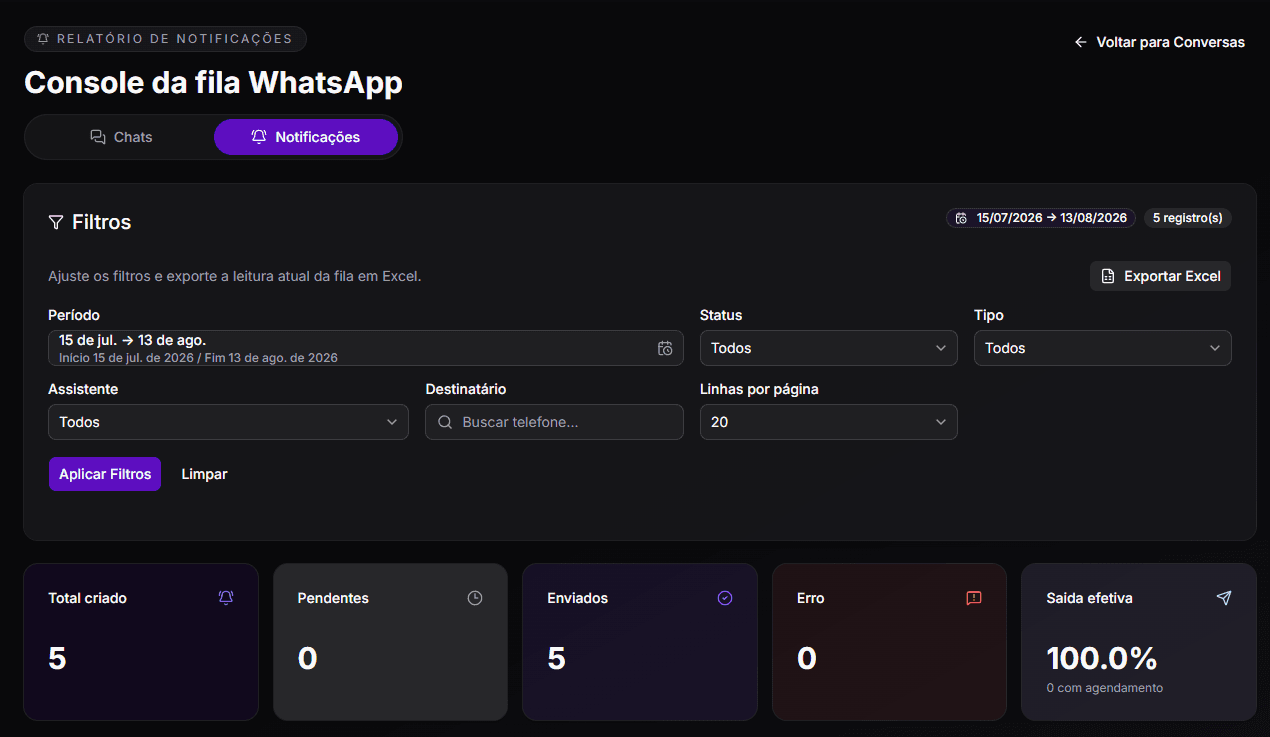This screenshot has width=1270, height=737.
Task: Click the bell icon on Total criado card
Action: coord(226,598)
